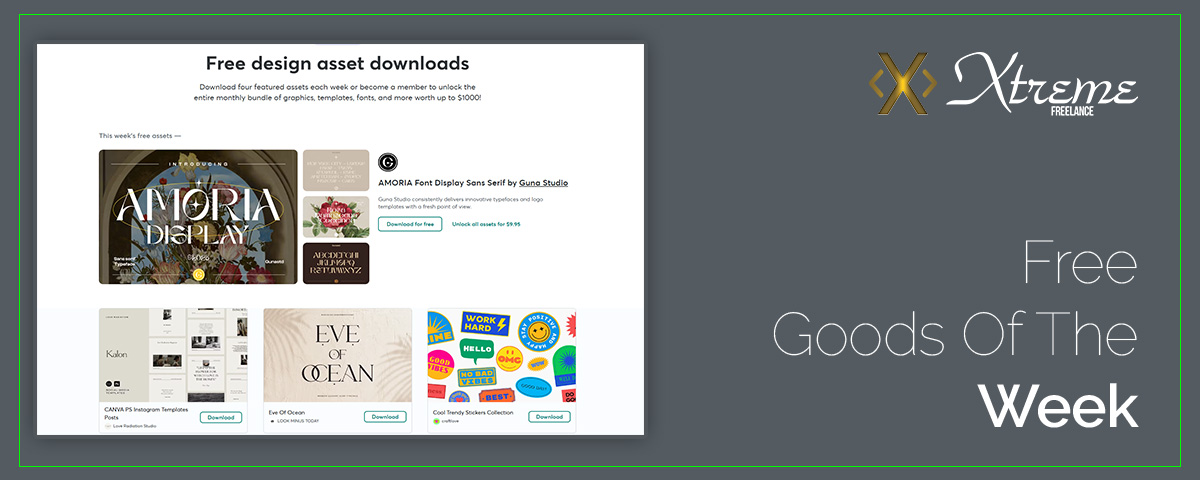Download the Eve Of Ocean font

pyautogui.click(x=385, y=416)
